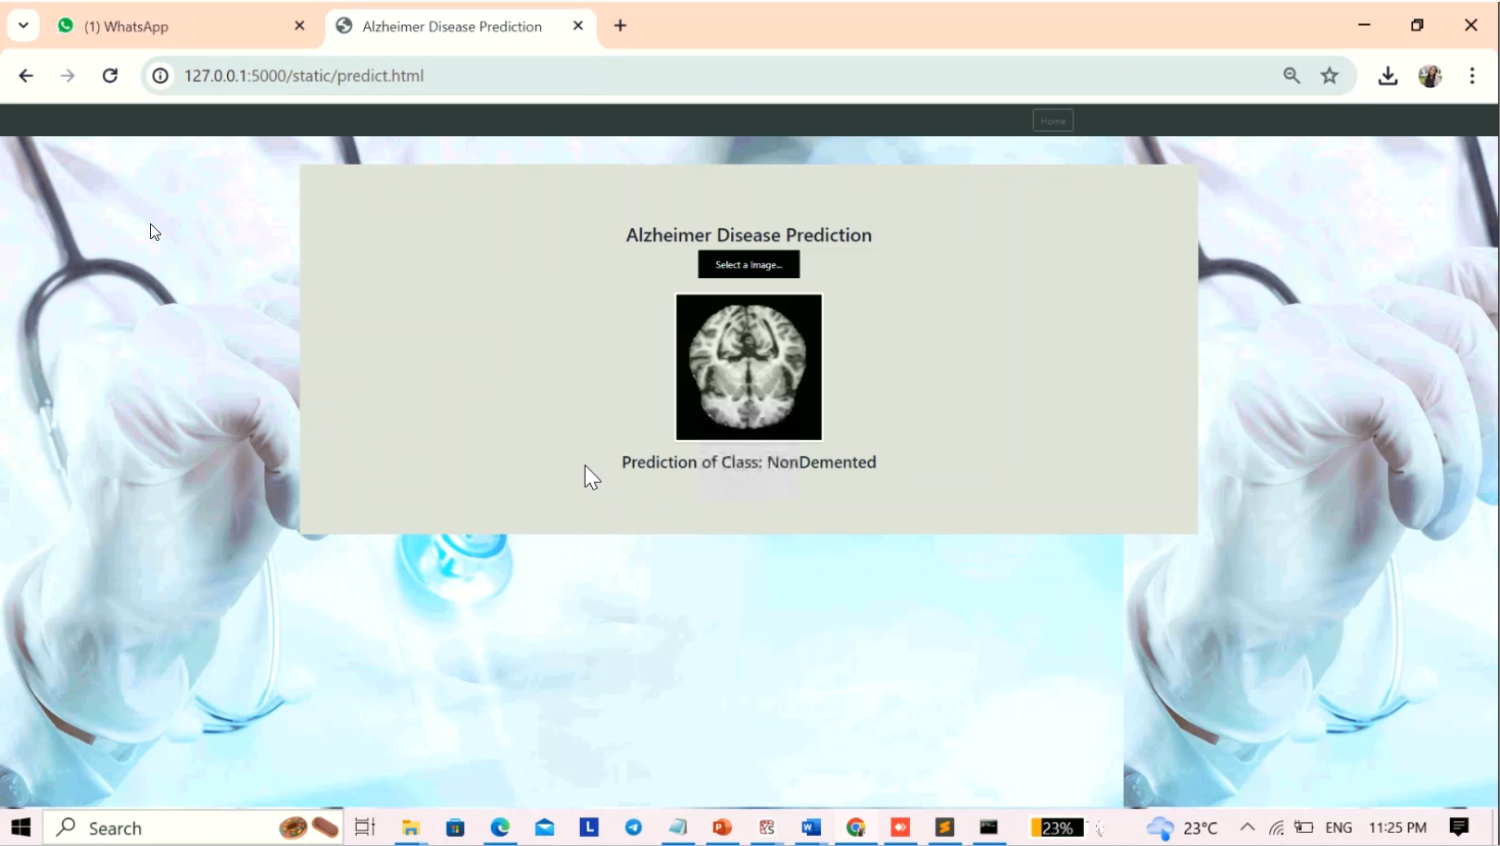Close the Alzheimer Disease Prediction tab
Viewport: 1500px width, 846px height.
pos(578,26)
